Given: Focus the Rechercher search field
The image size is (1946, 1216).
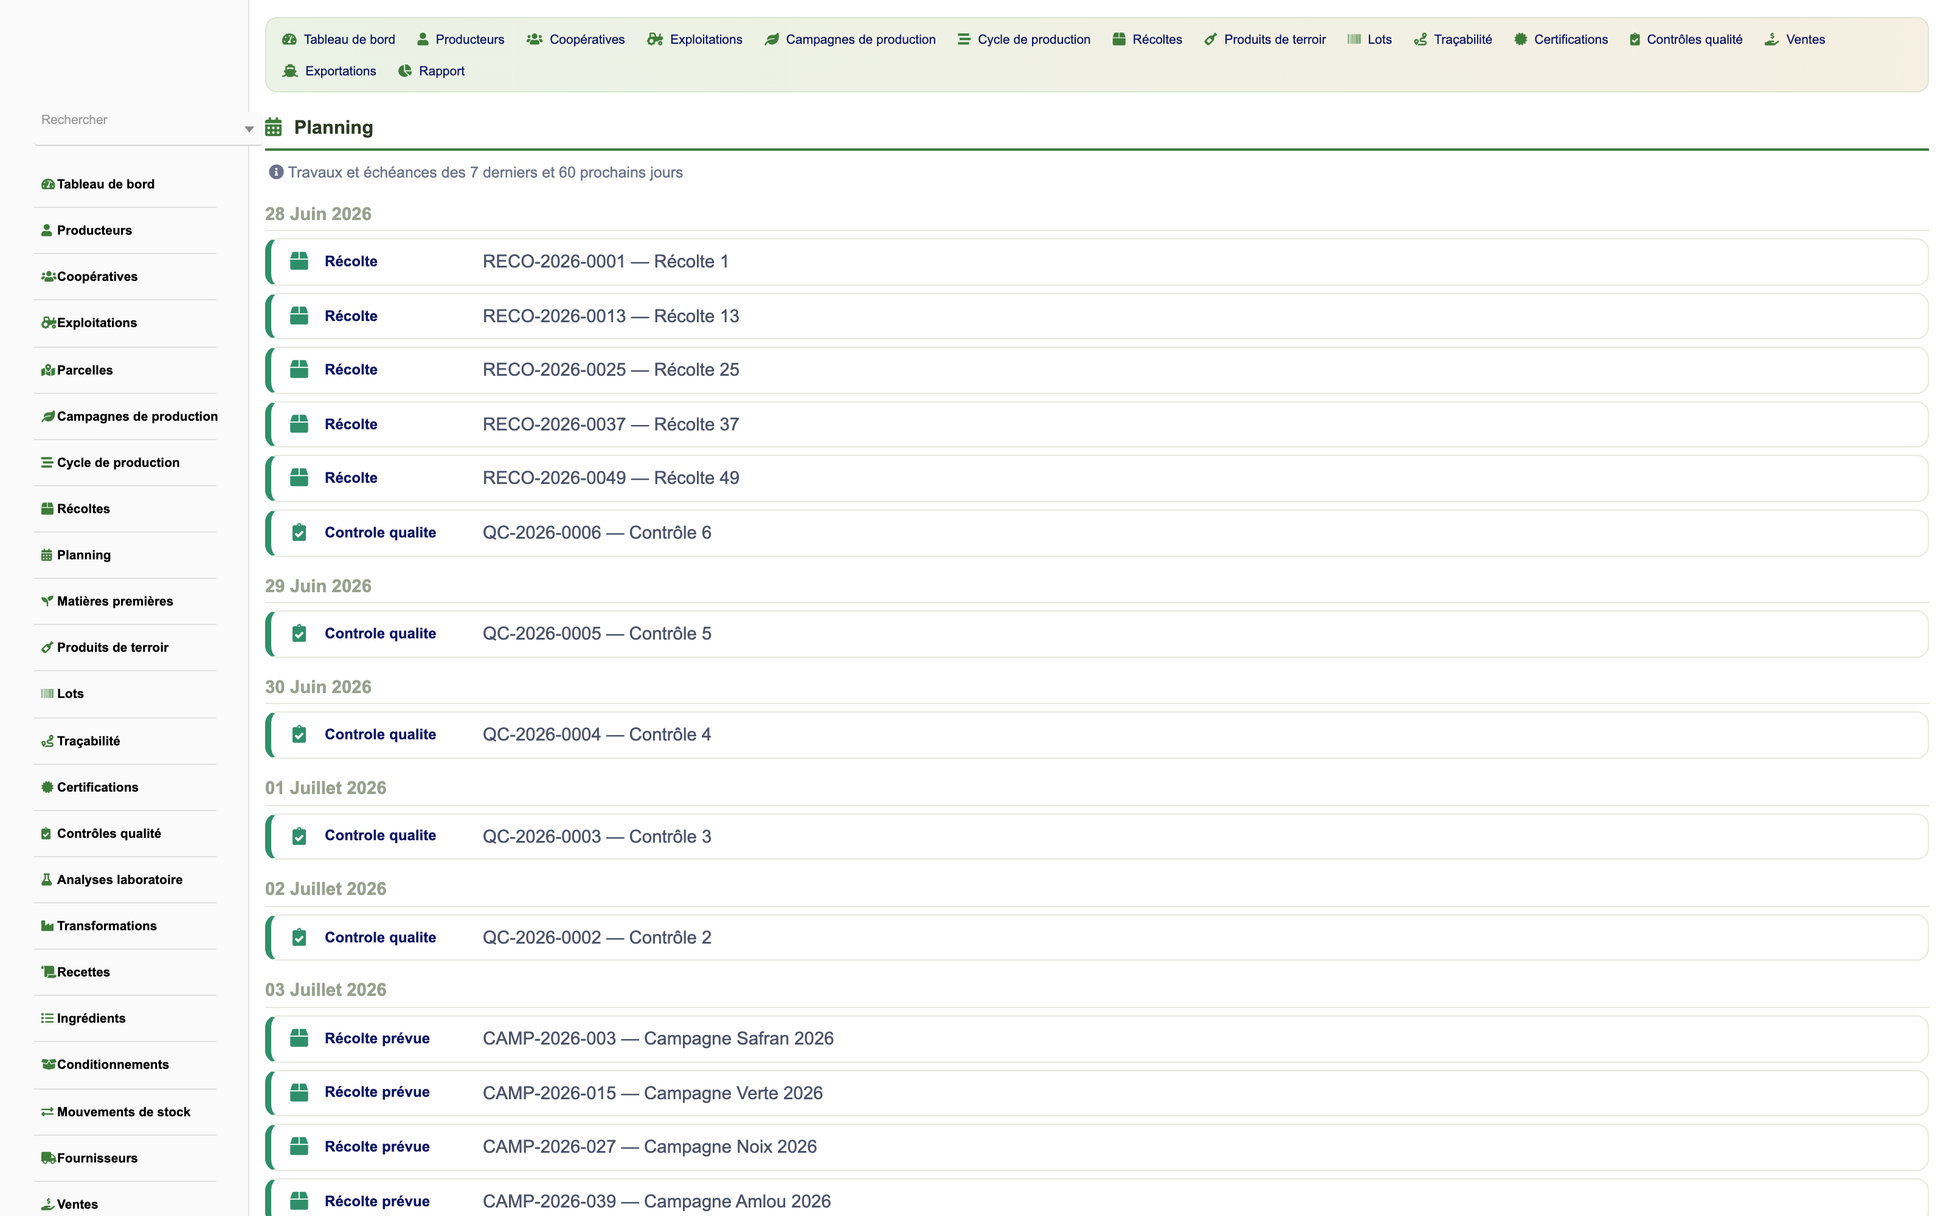Looking at the screenshot, I should [x=138, y=120].
